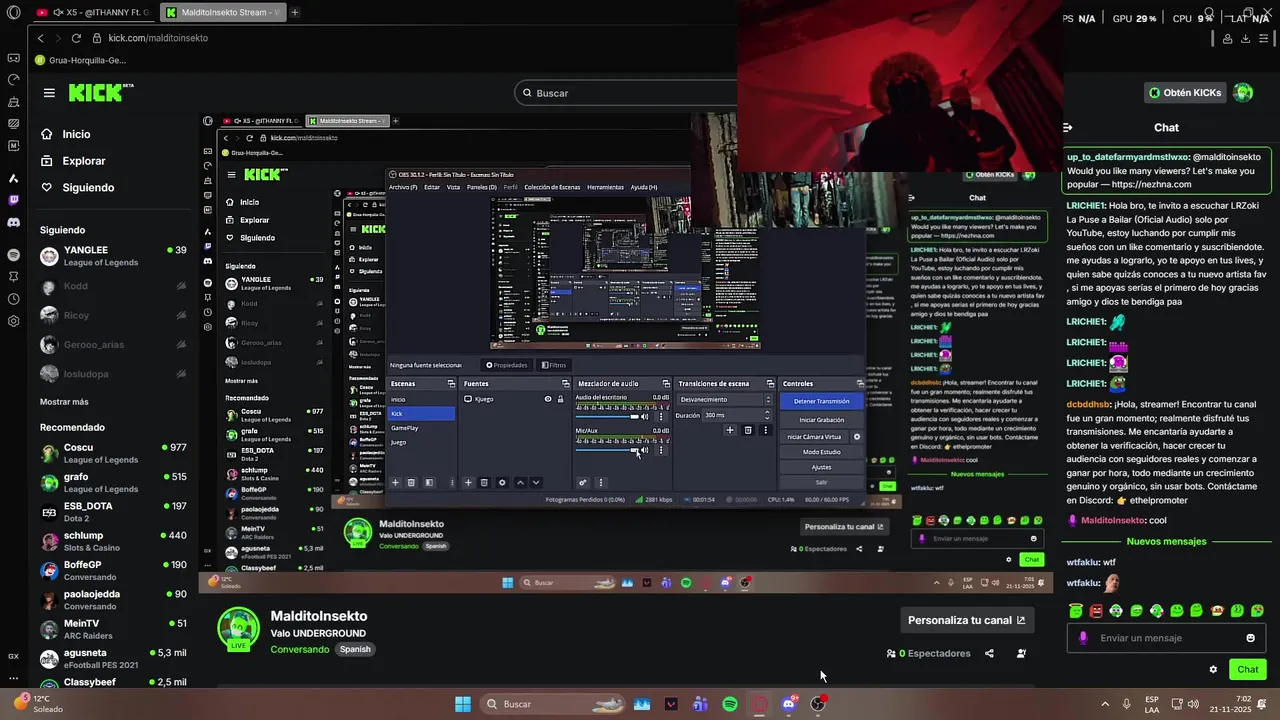Viewport: 1280px width, 720px height.
Task: Mute Mic/Aux speaker in OBS mixer
Action: [645, 450]
